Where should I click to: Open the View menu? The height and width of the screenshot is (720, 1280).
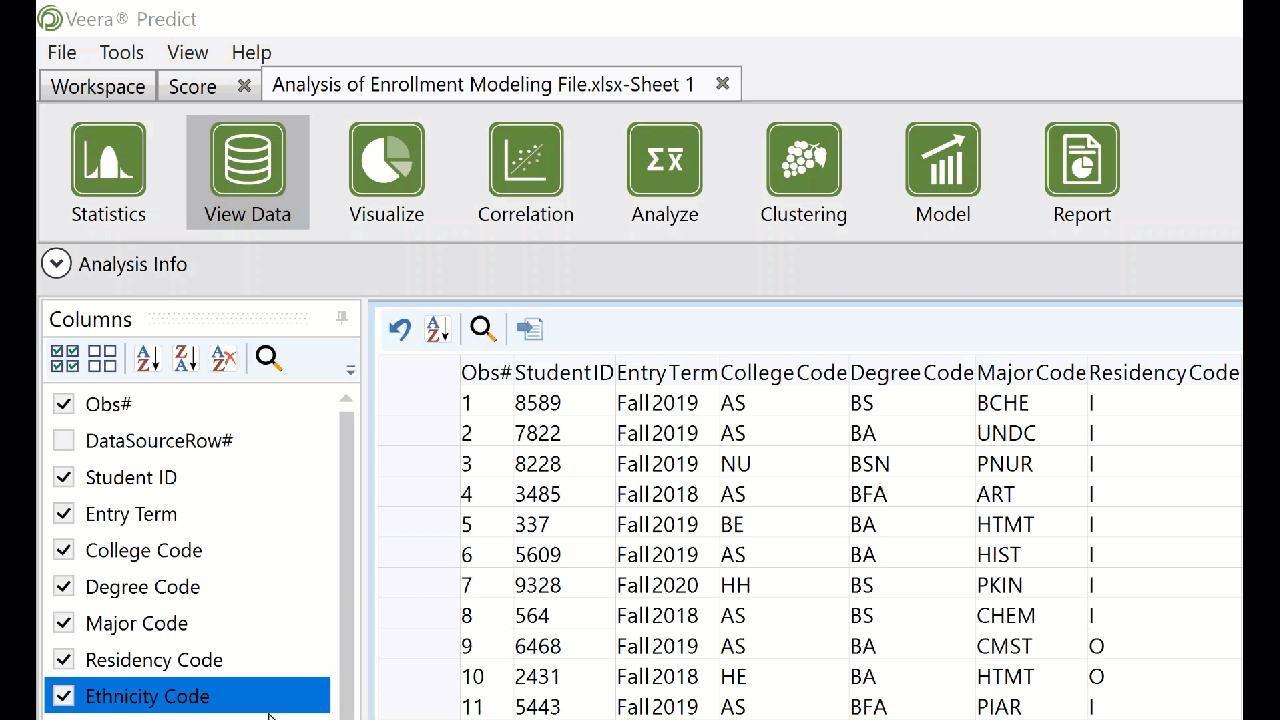point(188,52)
